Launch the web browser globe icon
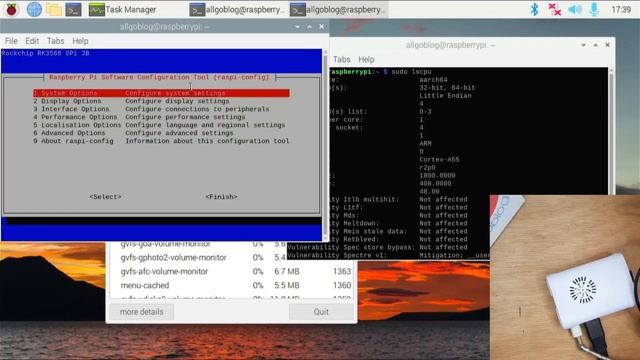Image resolution: width=640 pixels, height=360 pixels. click(34, 9)
